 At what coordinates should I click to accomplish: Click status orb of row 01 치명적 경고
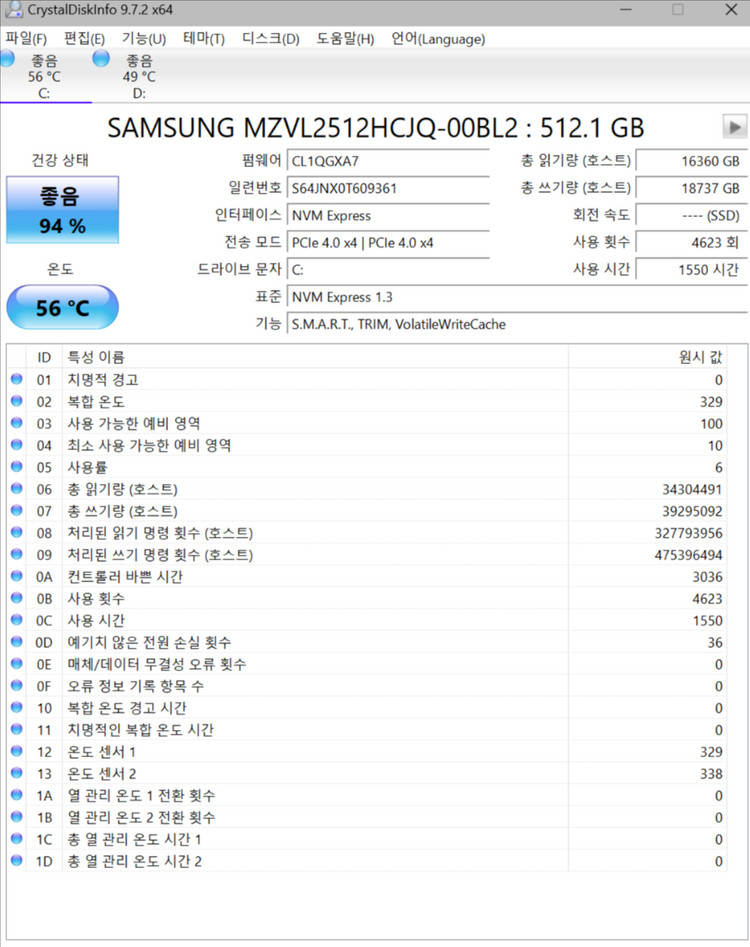[x=17, y=379]
